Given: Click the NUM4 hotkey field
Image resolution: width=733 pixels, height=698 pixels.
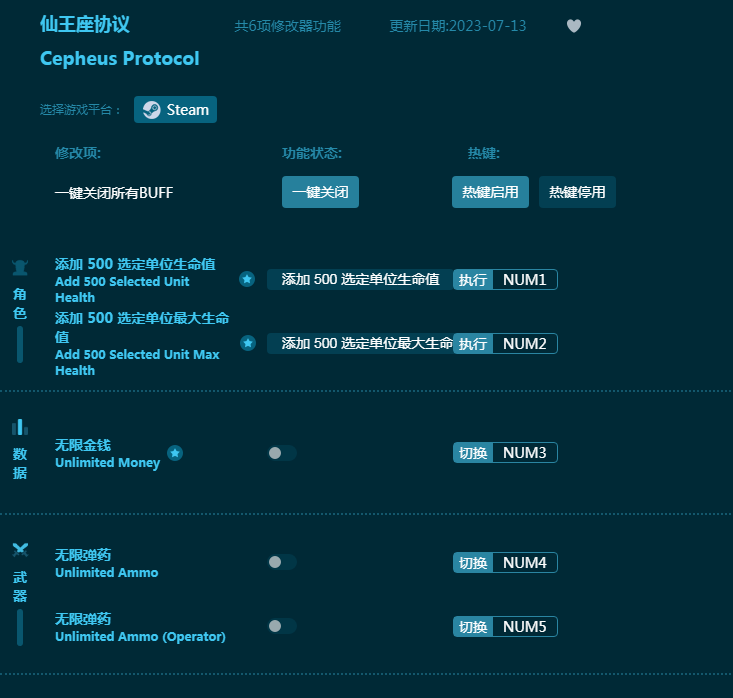Looking at the screenshot, I should [525, 562].
